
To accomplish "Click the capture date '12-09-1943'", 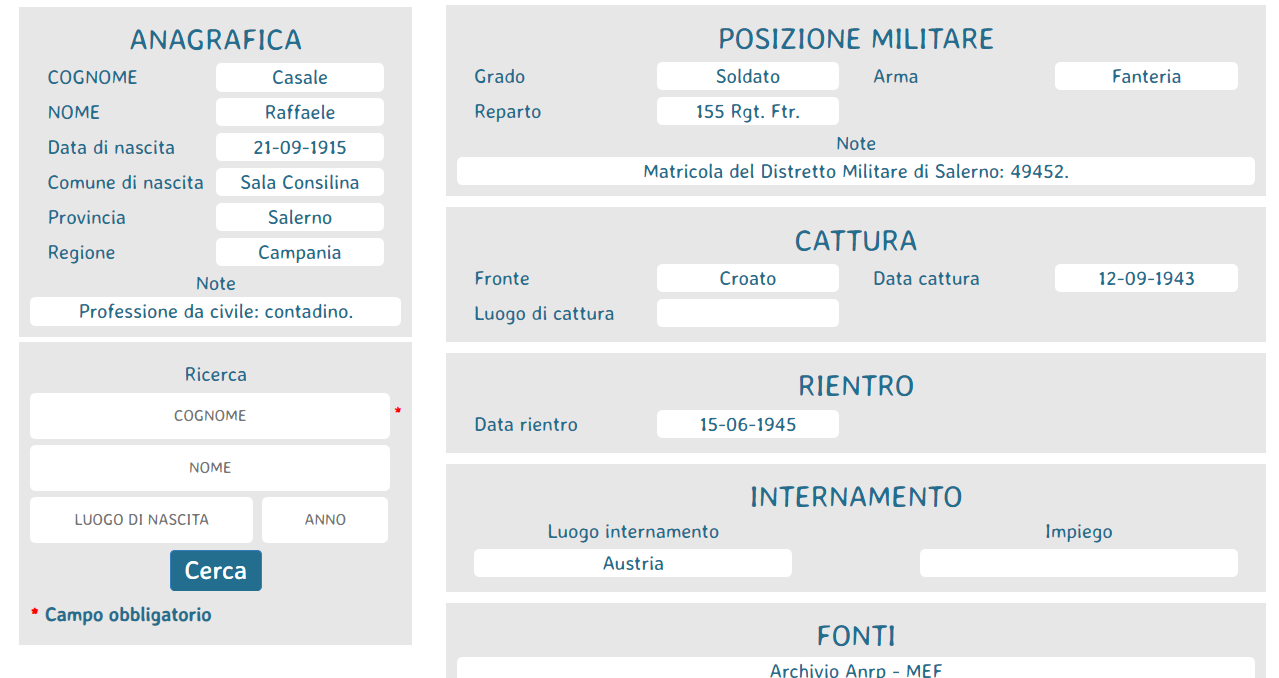I will pyautogui.click(x=1146, y=278).
